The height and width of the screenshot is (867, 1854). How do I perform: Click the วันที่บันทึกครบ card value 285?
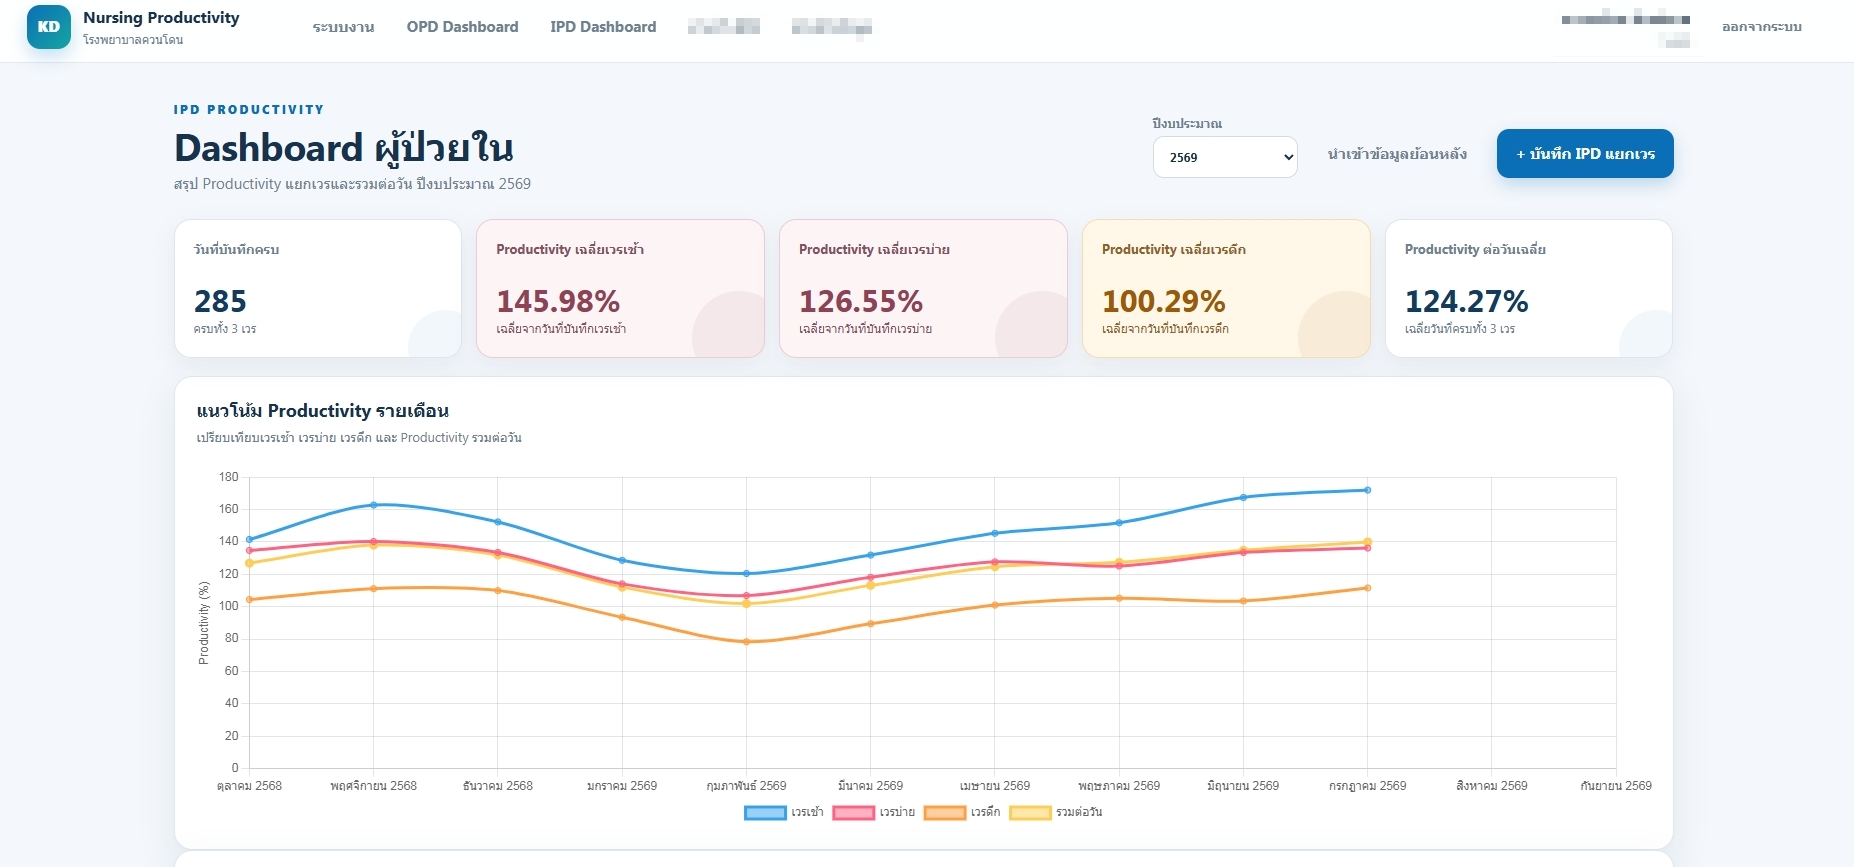[220, 301]
